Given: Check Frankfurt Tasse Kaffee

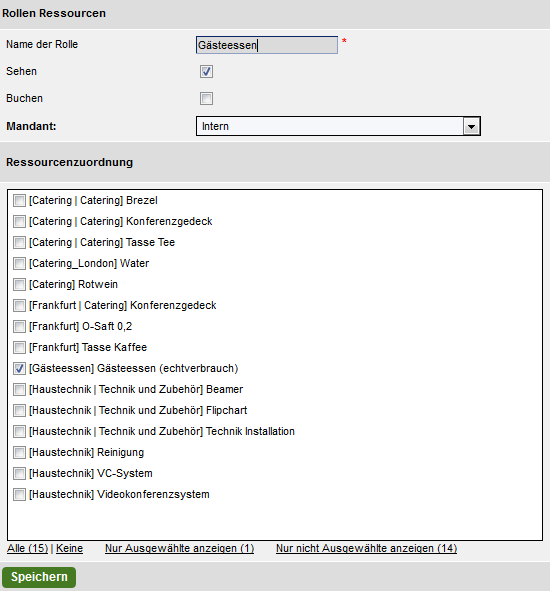Looking at the screenshot, I should pyautogui.click(x=19, y=348).
